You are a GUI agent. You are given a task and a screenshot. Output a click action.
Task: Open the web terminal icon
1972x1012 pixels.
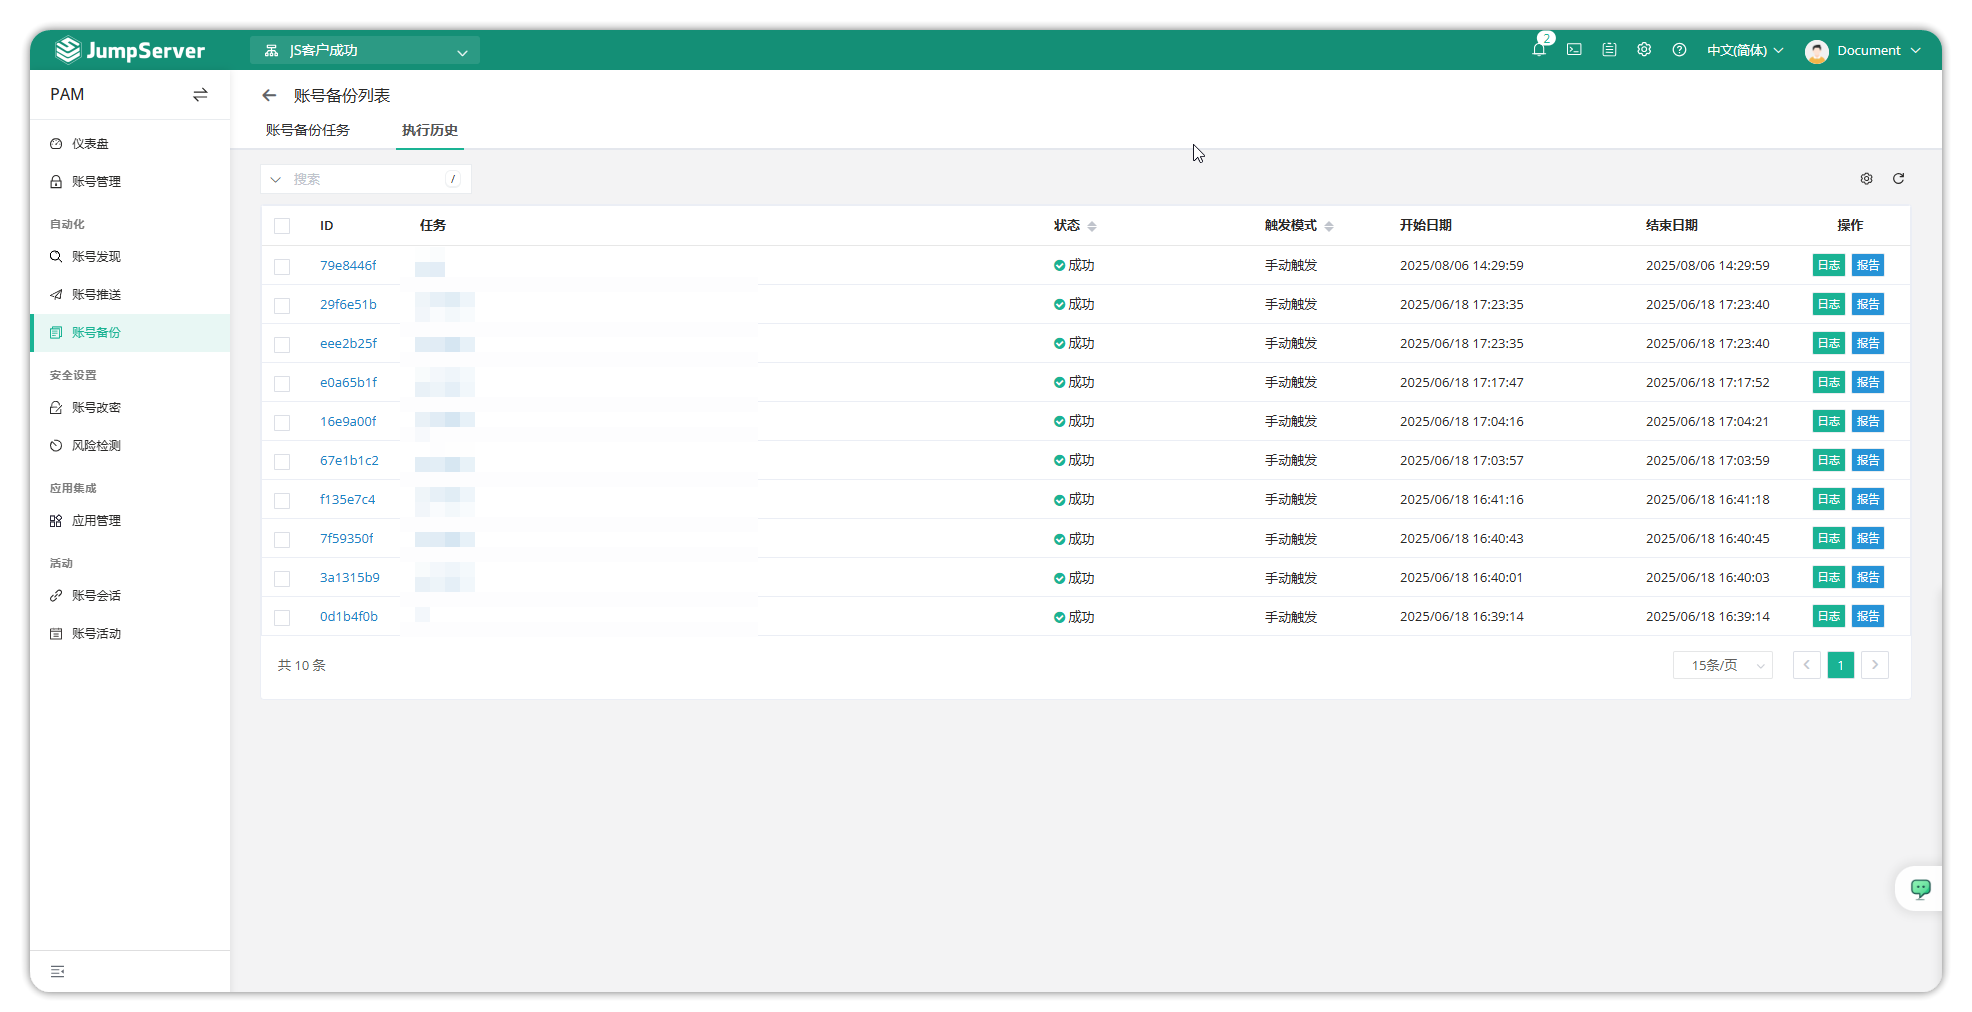(x=1574, y=50)
